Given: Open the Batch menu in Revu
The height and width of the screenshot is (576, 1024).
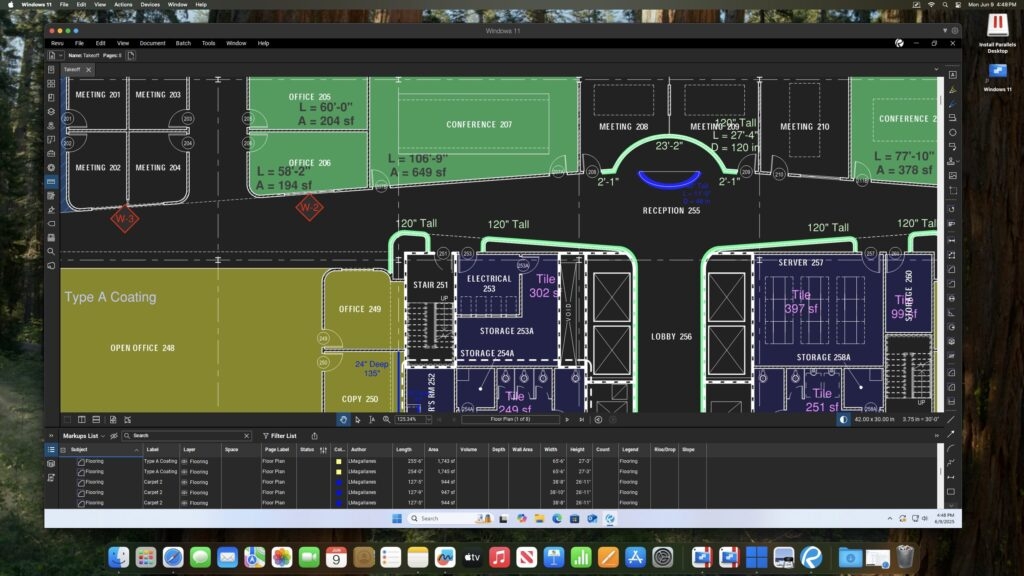Looking at the screenshot, I should click(x=182, y=43).
